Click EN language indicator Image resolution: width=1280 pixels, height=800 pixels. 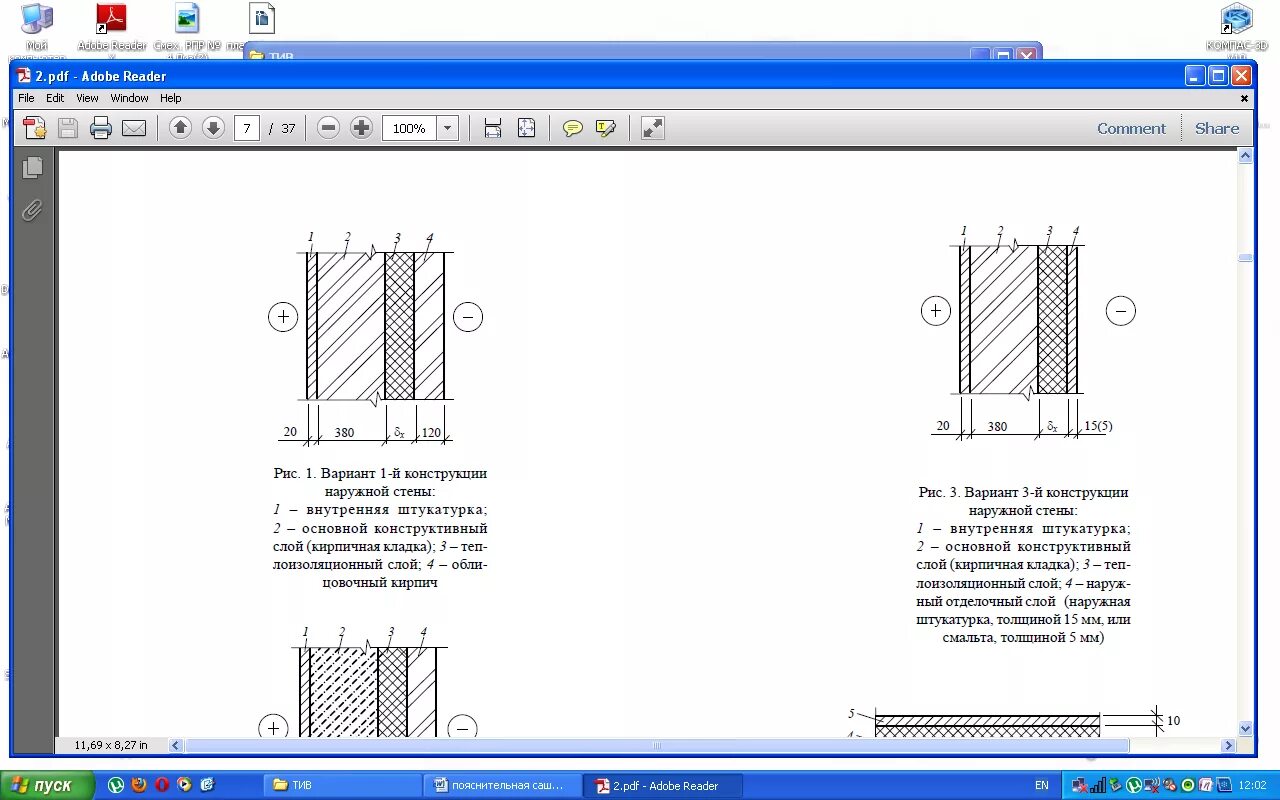[1042, 785]
